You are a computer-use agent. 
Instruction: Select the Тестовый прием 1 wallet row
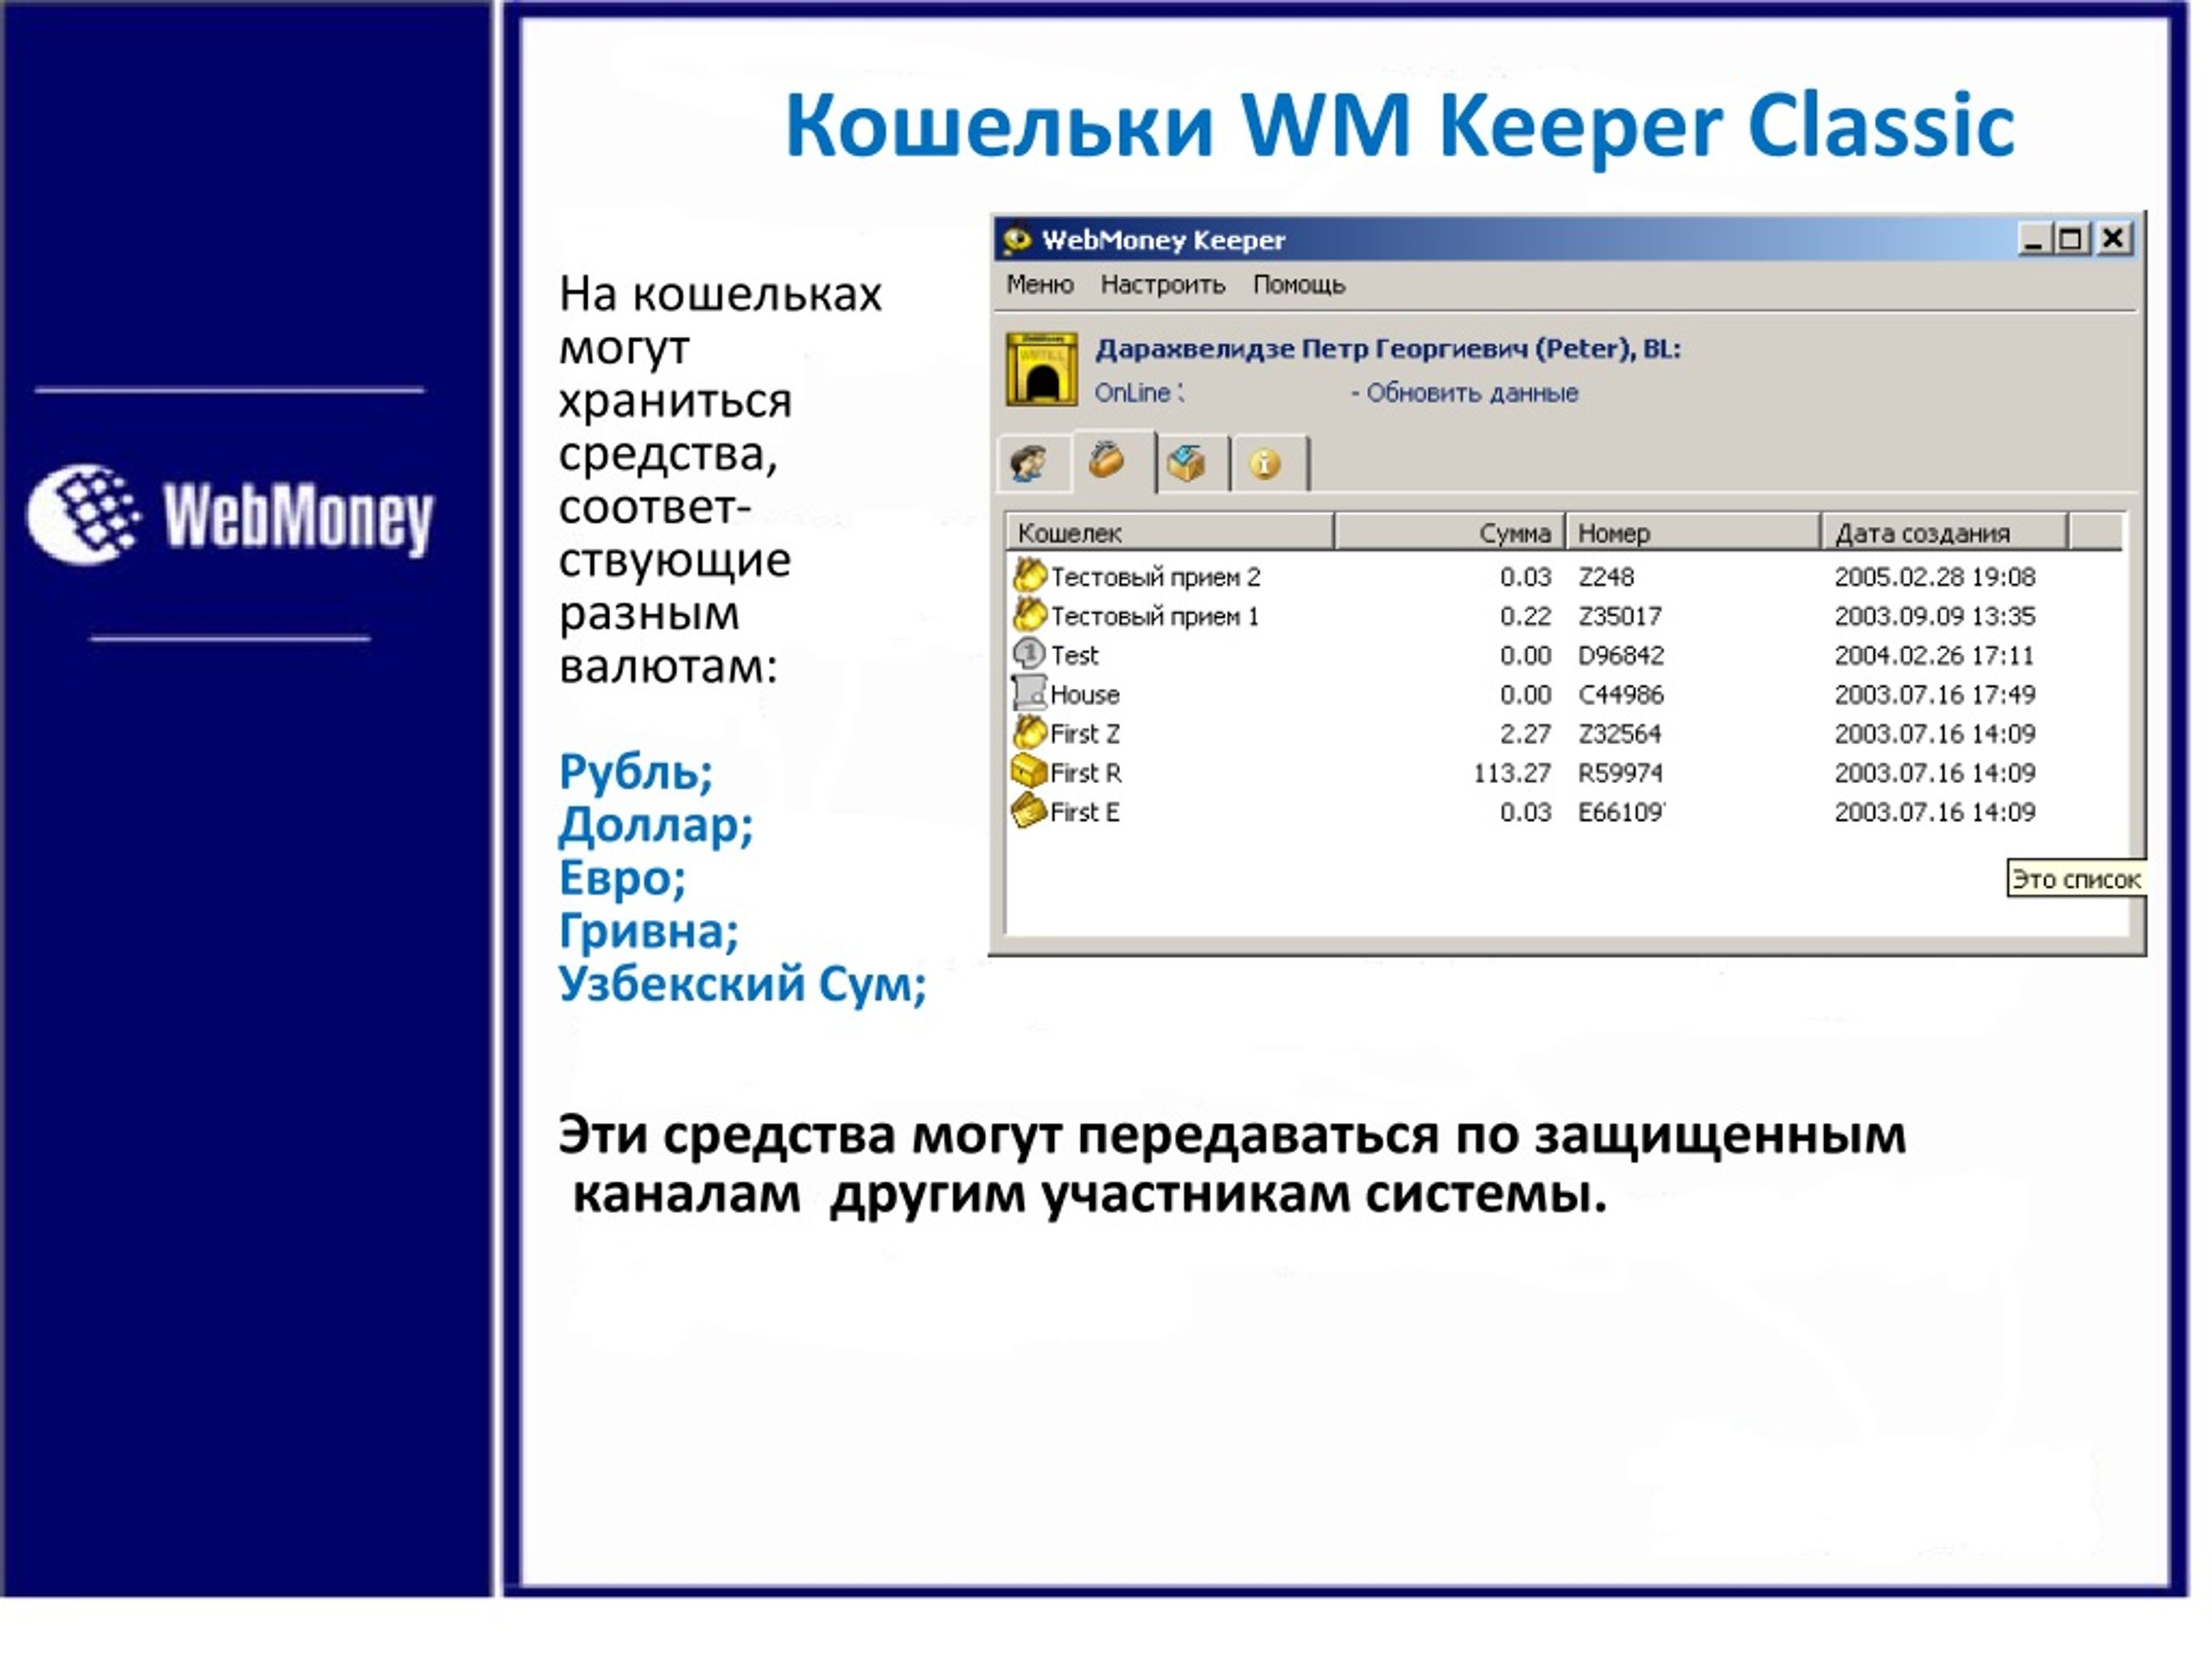click(1565, 615)
